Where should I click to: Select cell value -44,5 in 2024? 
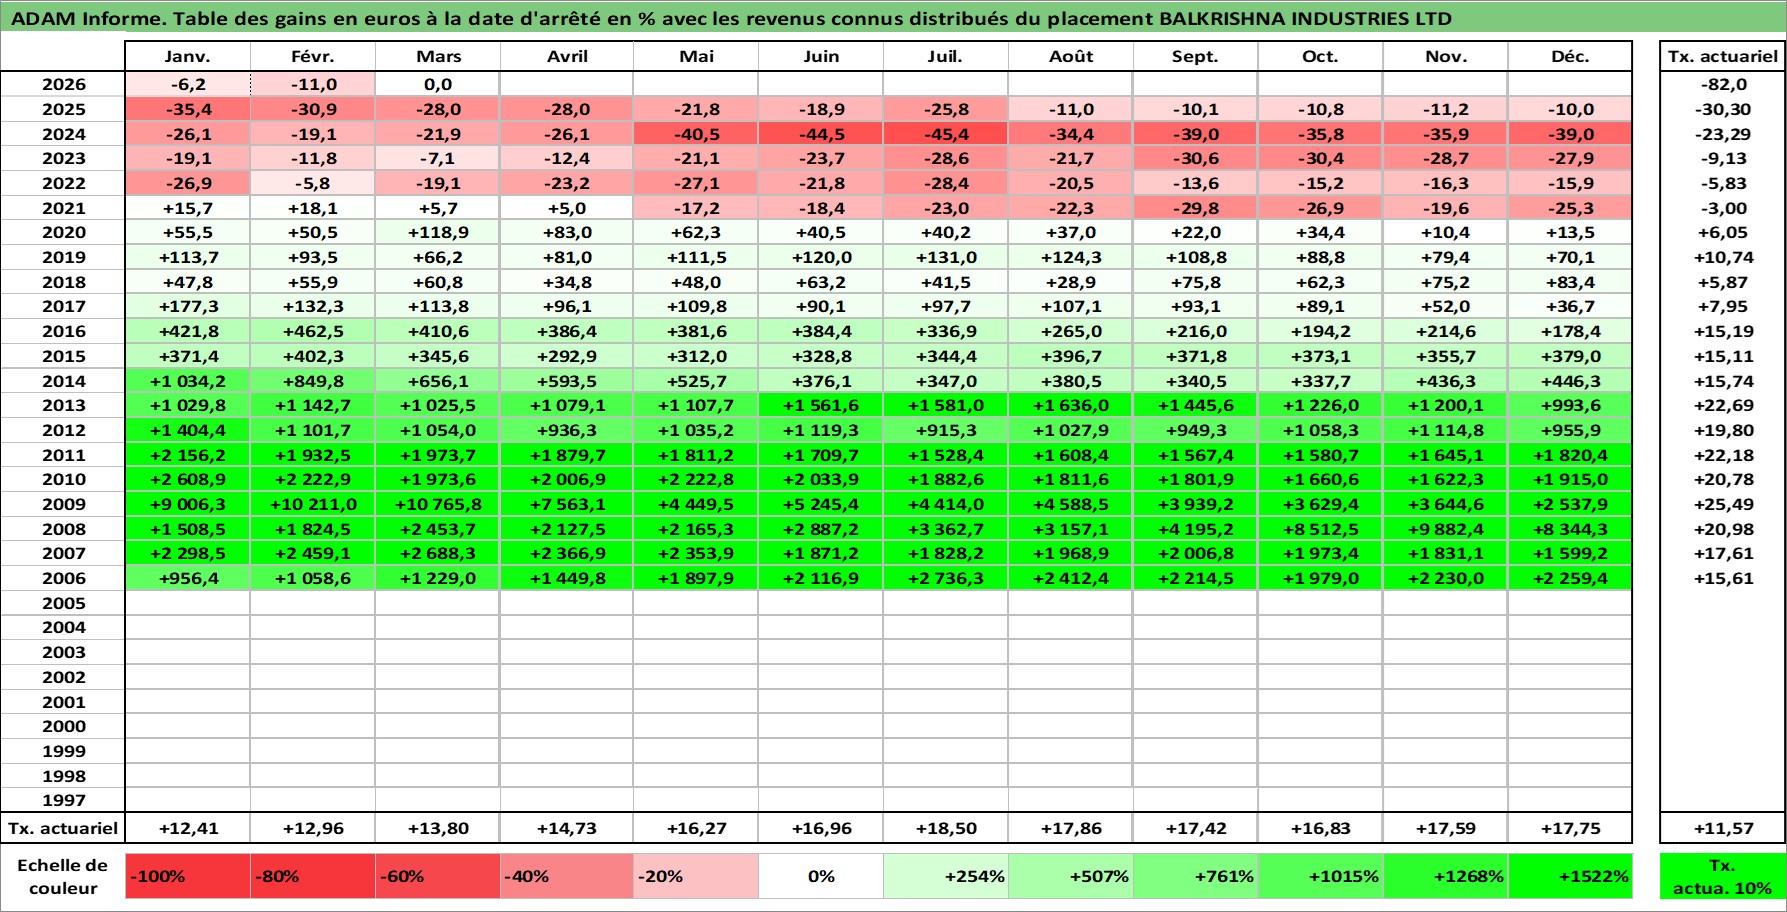pyautogui.click(x=821, y=134)
